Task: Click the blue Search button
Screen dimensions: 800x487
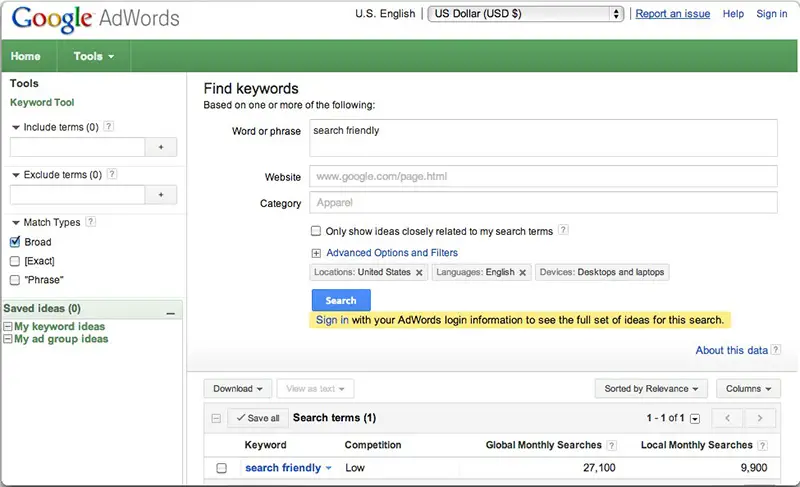Action: 341,300
